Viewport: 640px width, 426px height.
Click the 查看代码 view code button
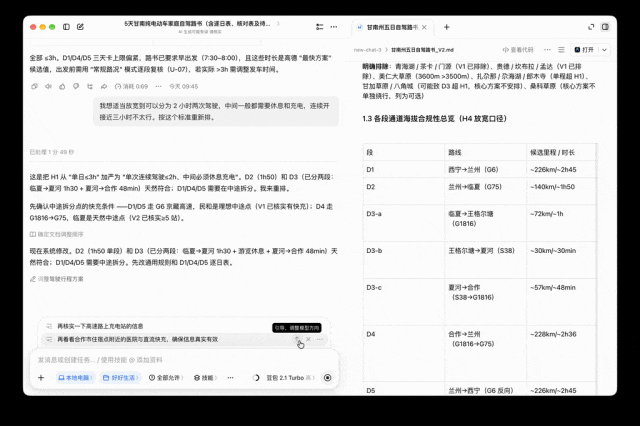click(518, 50)
